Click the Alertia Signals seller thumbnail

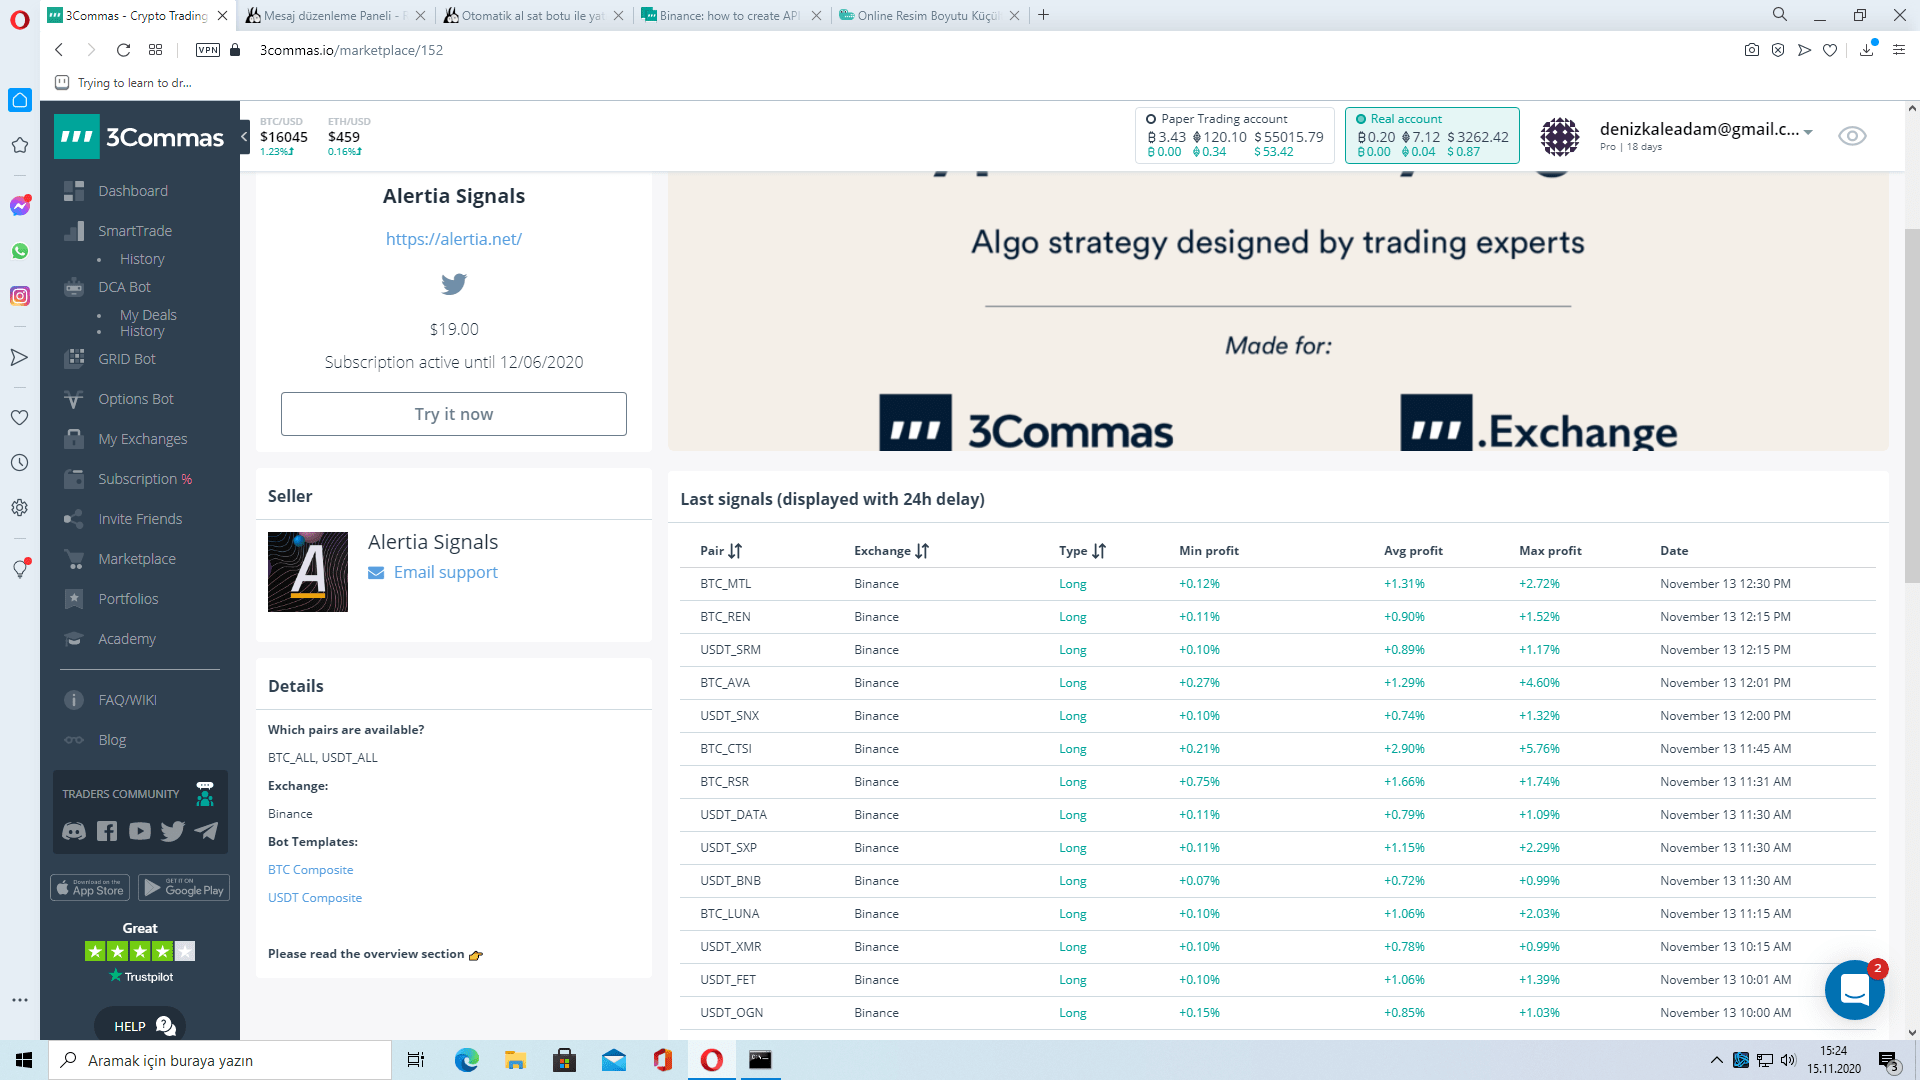[308, 572]
